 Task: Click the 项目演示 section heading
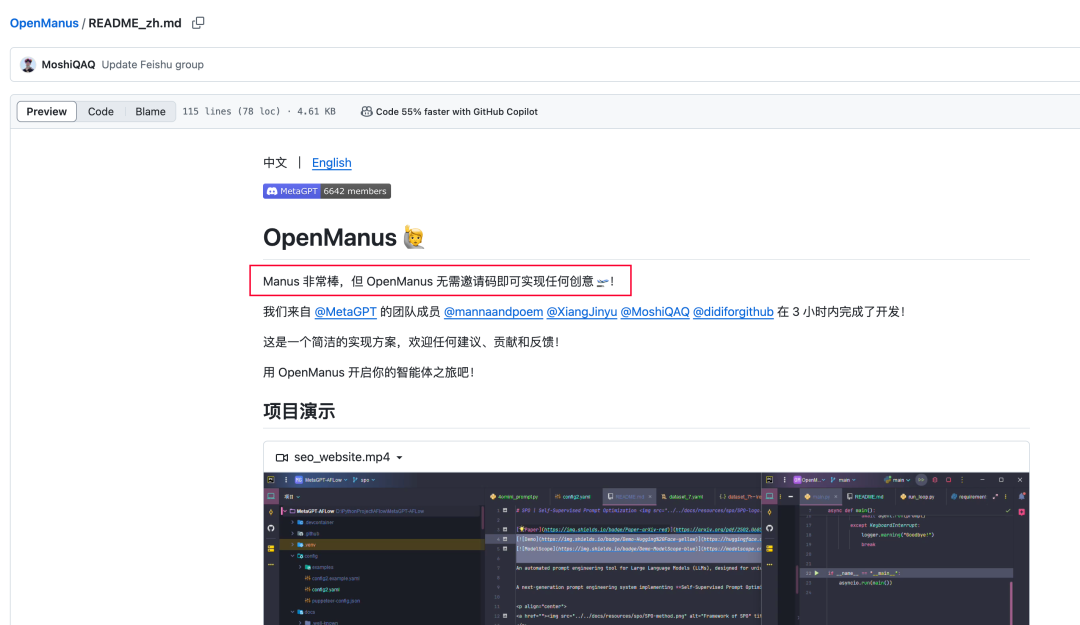pyautogui.click(x=299, y=411)
